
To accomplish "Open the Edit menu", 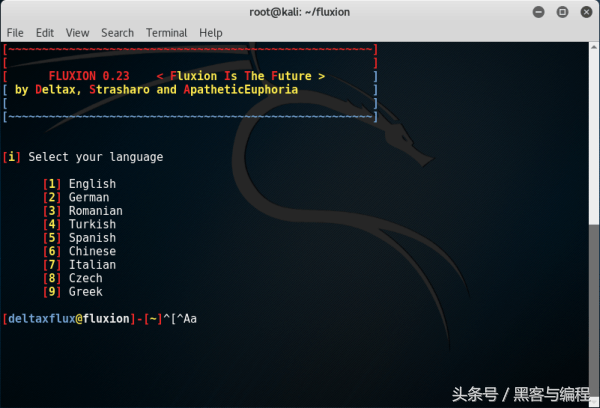I will (45, 33).
